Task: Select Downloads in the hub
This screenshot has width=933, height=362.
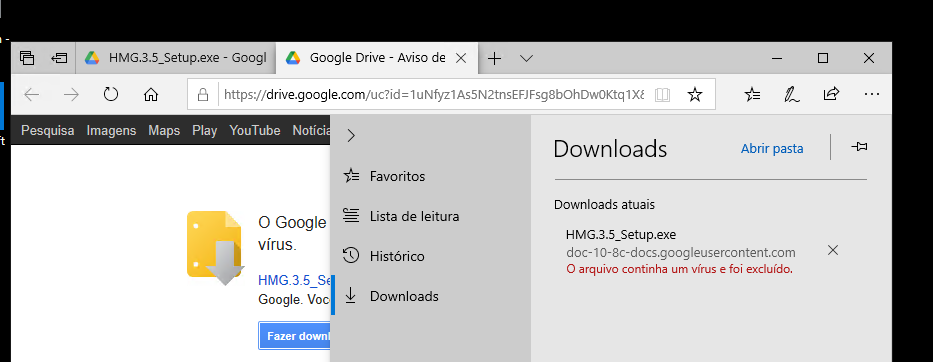Action: 431,296
